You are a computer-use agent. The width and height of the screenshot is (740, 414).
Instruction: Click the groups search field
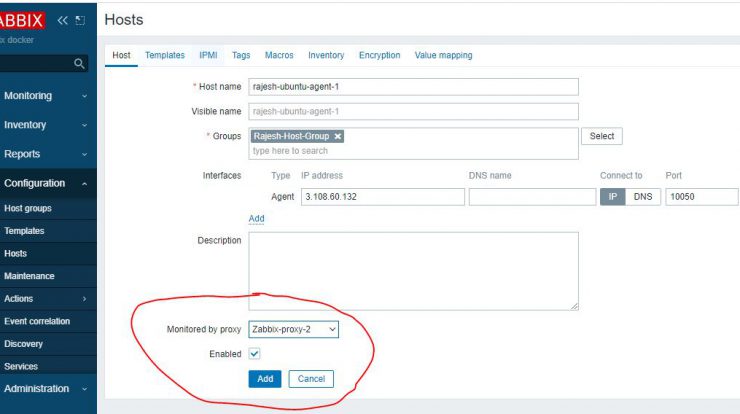click(x=413, y=151)
